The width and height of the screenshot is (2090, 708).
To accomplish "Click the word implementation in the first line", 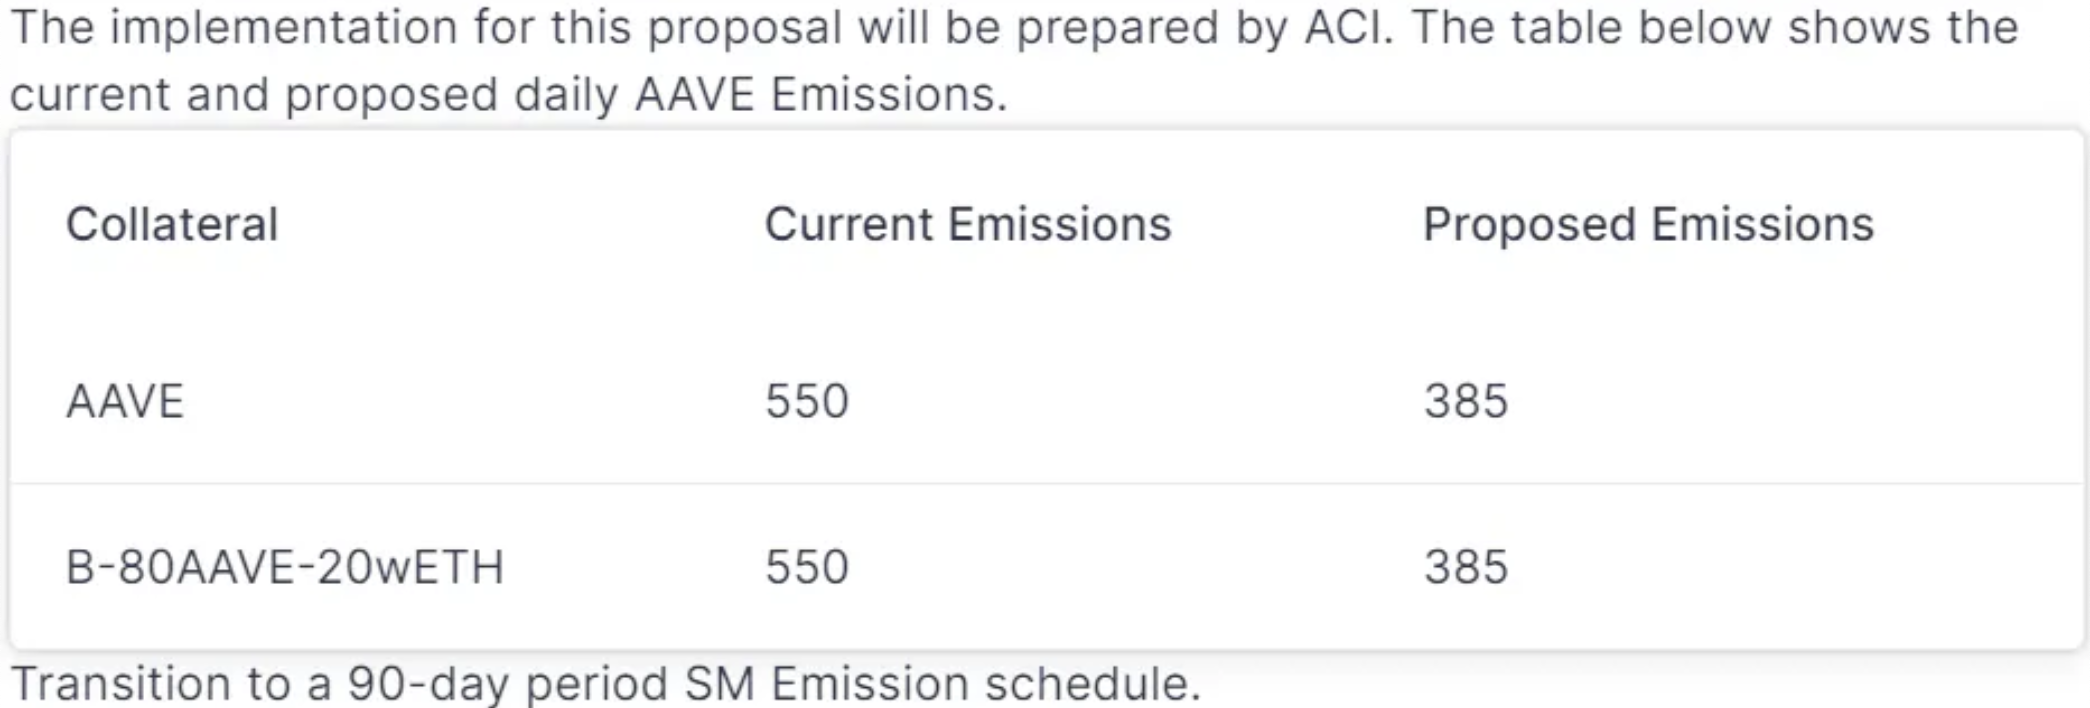I will (x=283, y=27).
